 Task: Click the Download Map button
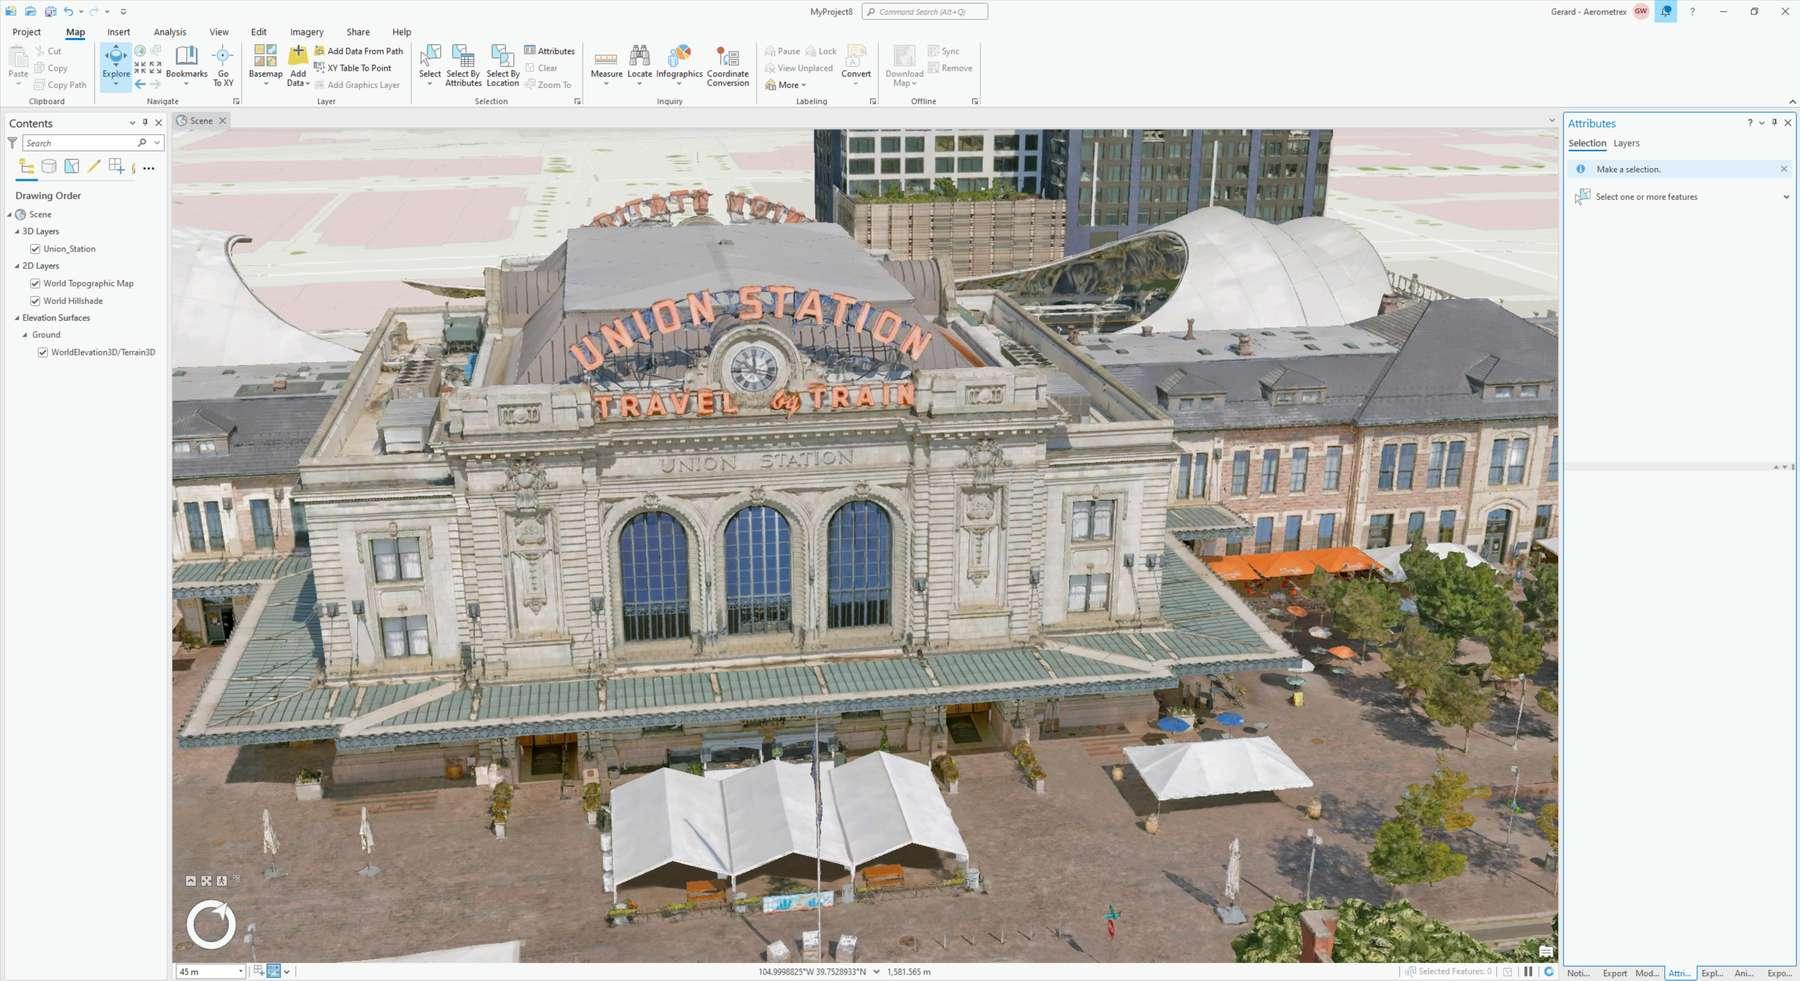point(904,65)
